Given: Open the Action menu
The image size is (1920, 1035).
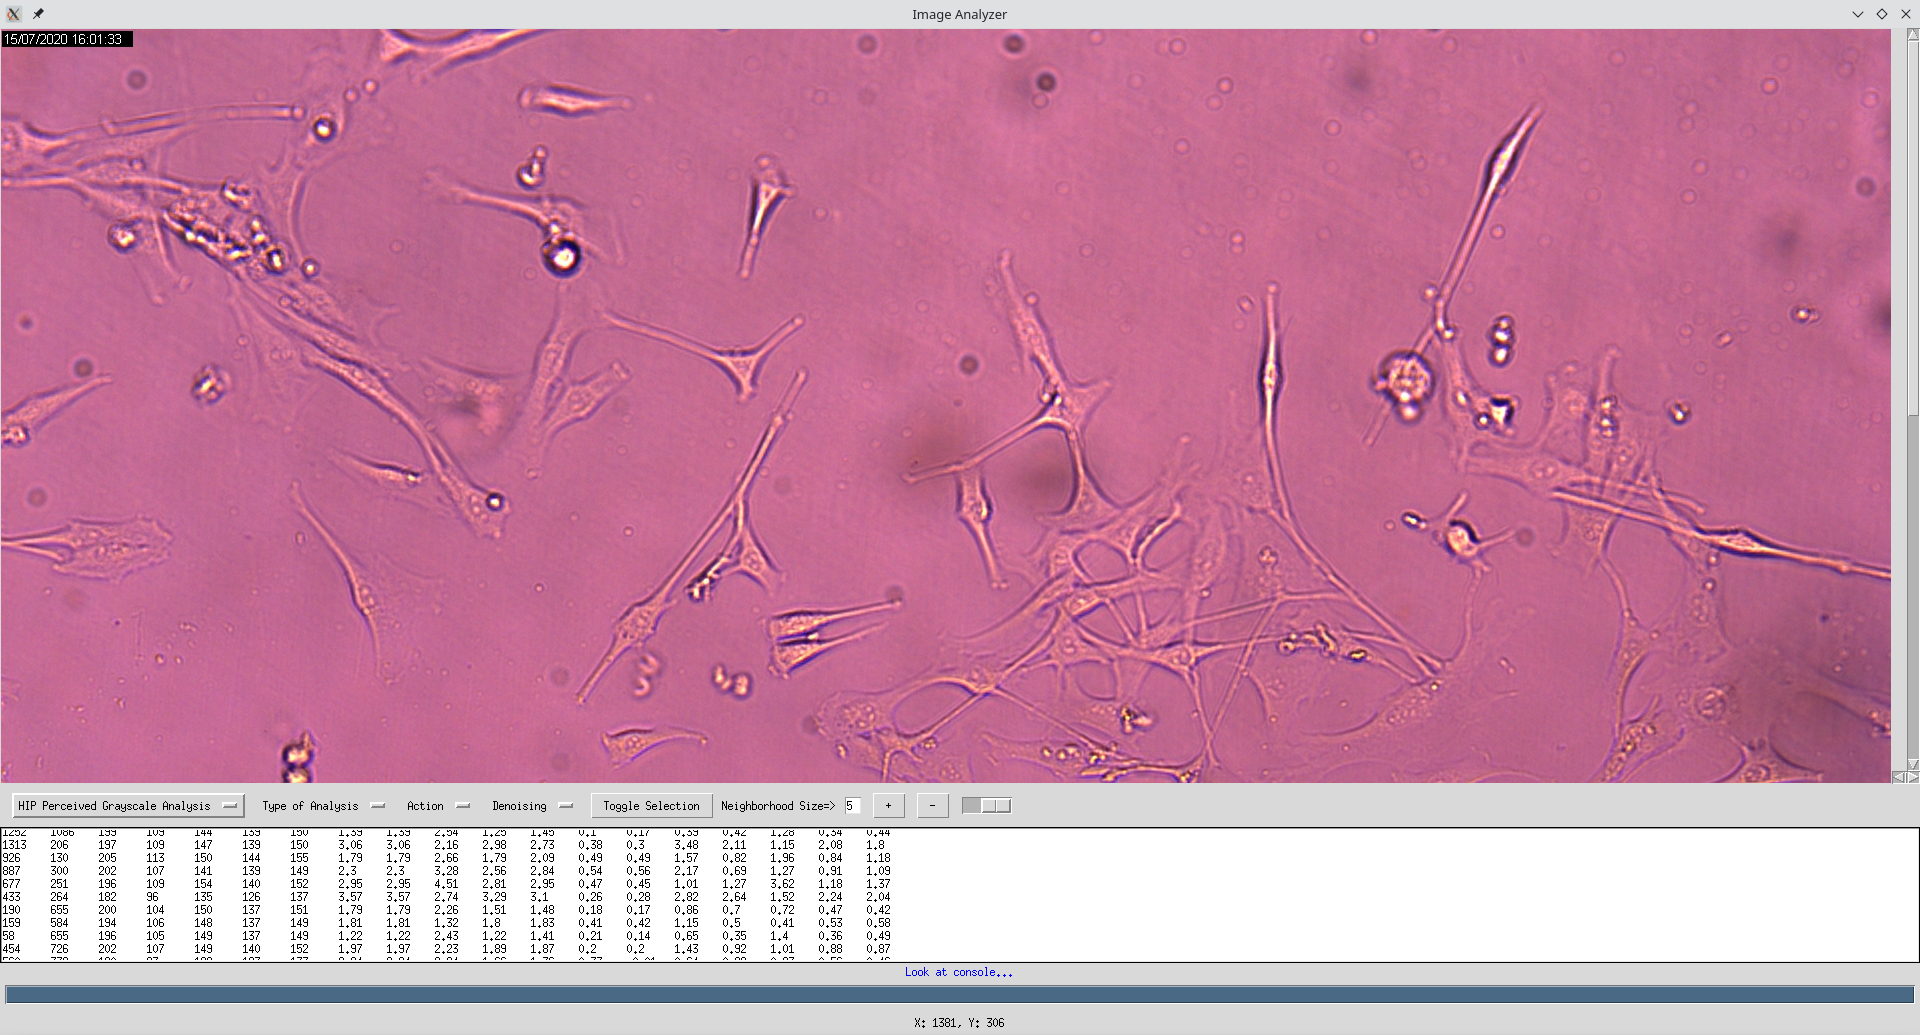Looking at the screenshot, I should pyautogui.click(x=437, y=806).
